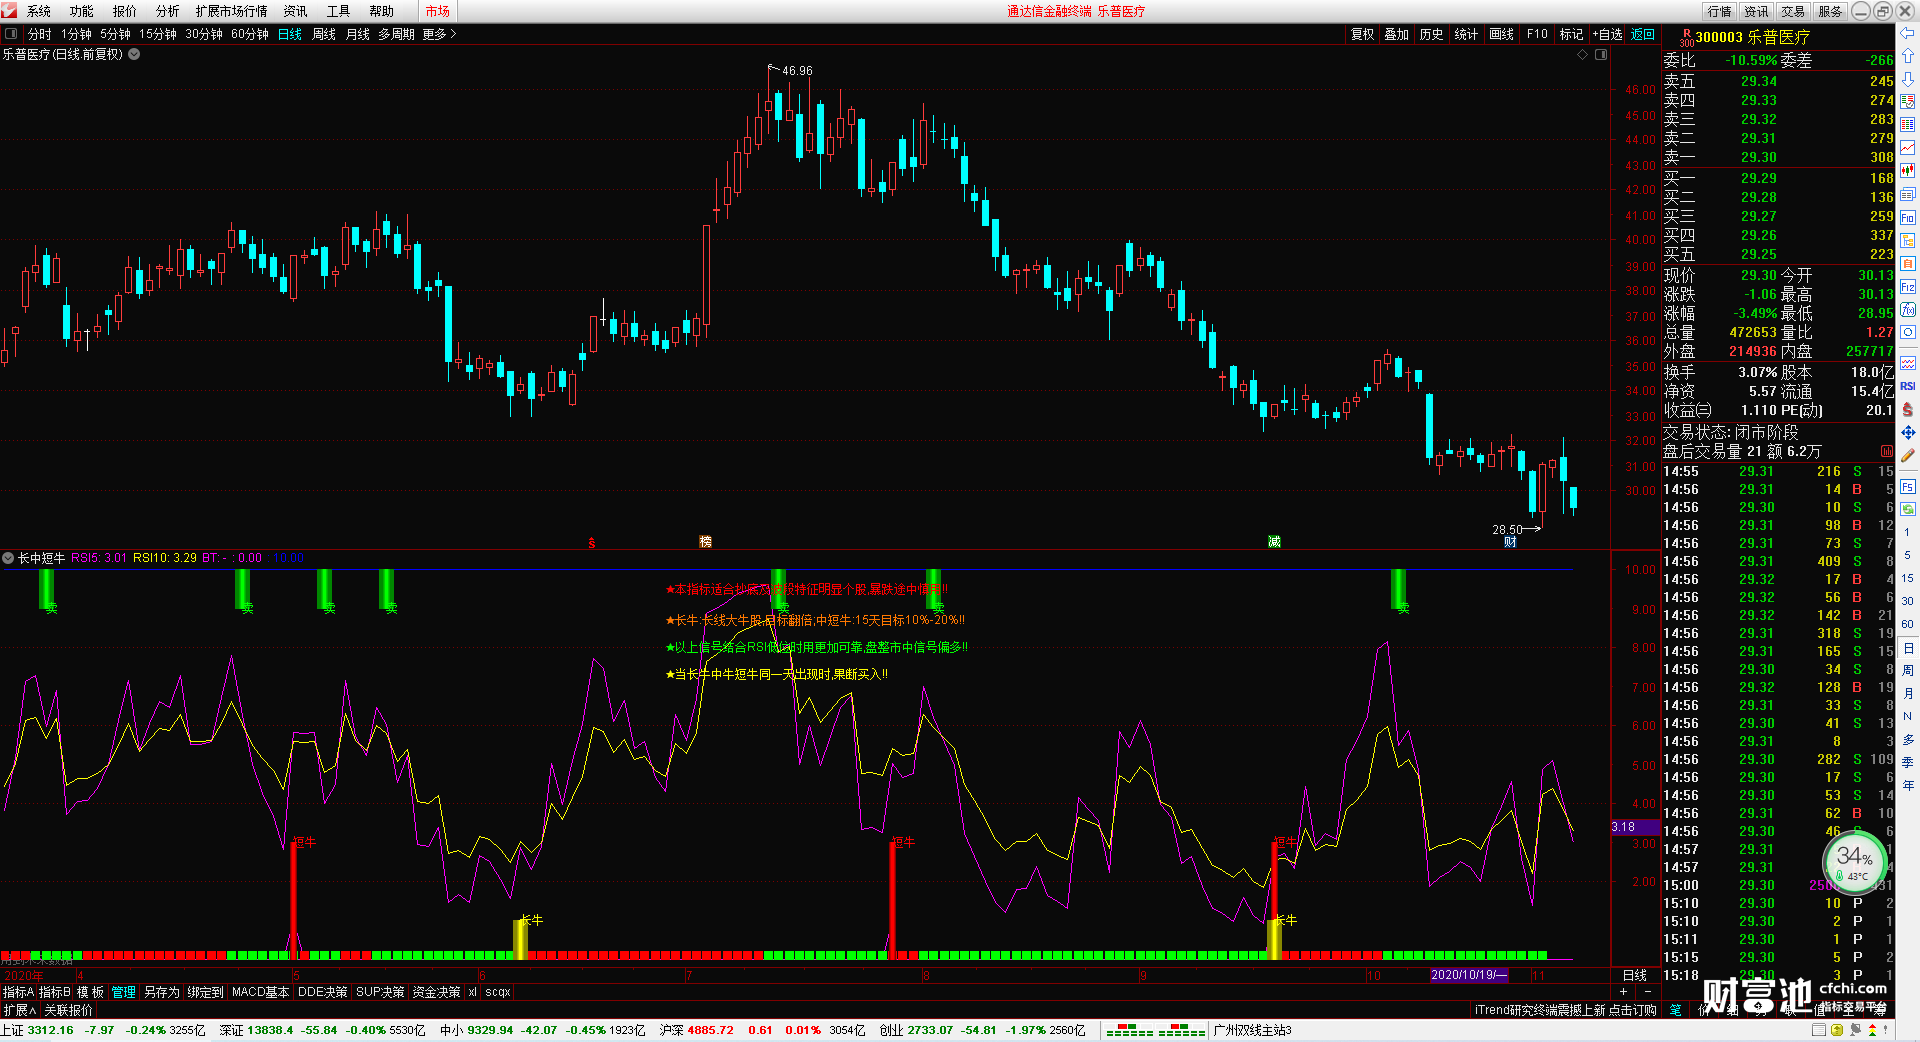This screenshot has height=1042, width=1920.
Task: Click the 返回 back button
Action: 1643,34
